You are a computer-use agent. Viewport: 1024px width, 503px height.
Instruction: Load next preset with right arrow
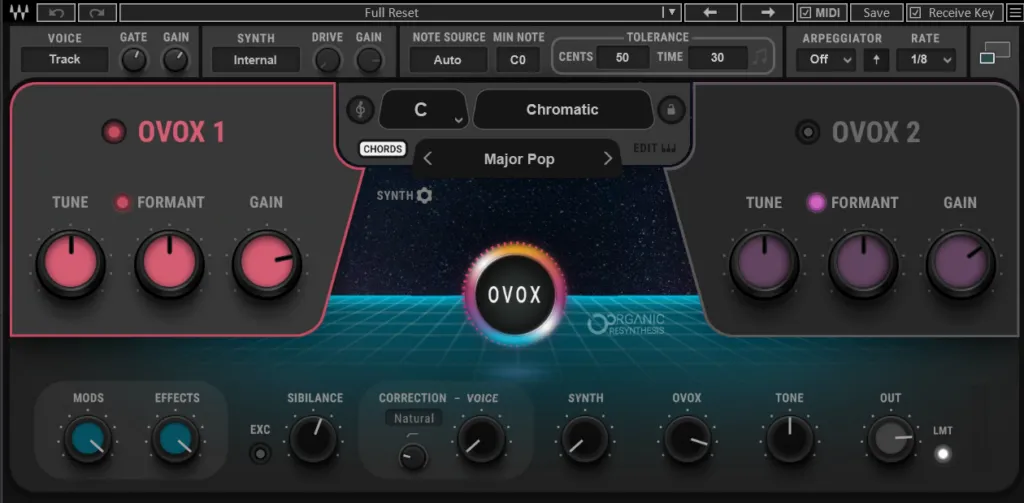pos(767,12)
